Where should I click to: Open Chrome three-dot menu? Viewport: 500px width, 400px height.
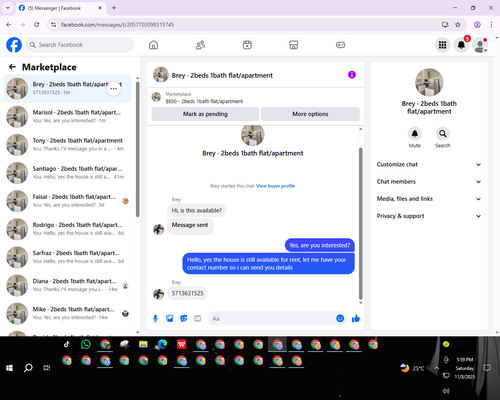[x=491, y=24]
